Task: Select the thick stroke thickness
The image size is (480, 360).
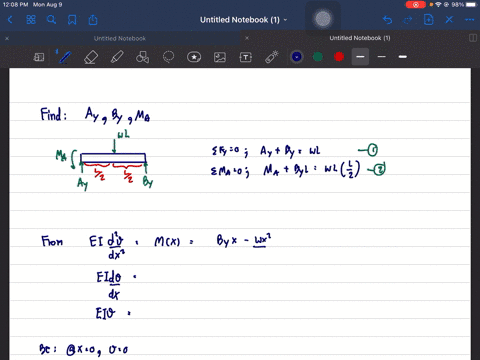Action: pos(403,57)
